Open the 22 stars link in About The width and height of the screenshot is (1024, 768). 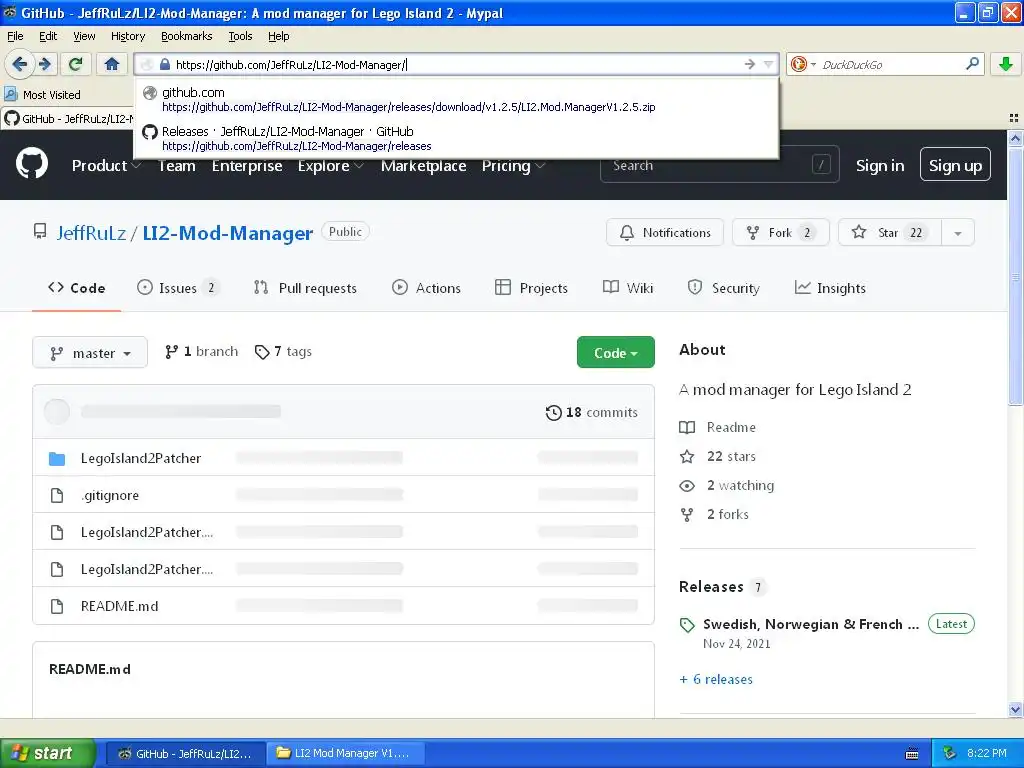click(718, 456)
